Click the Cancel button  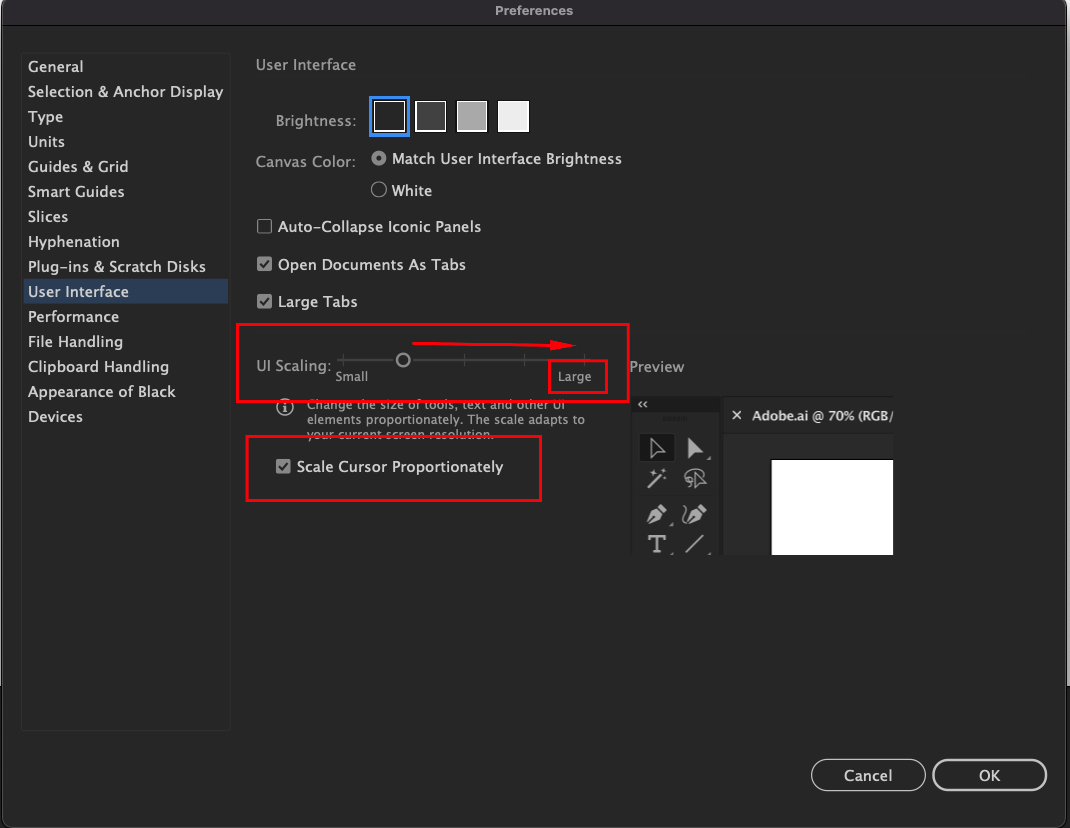pyautogui.click(x=867, y=775)
